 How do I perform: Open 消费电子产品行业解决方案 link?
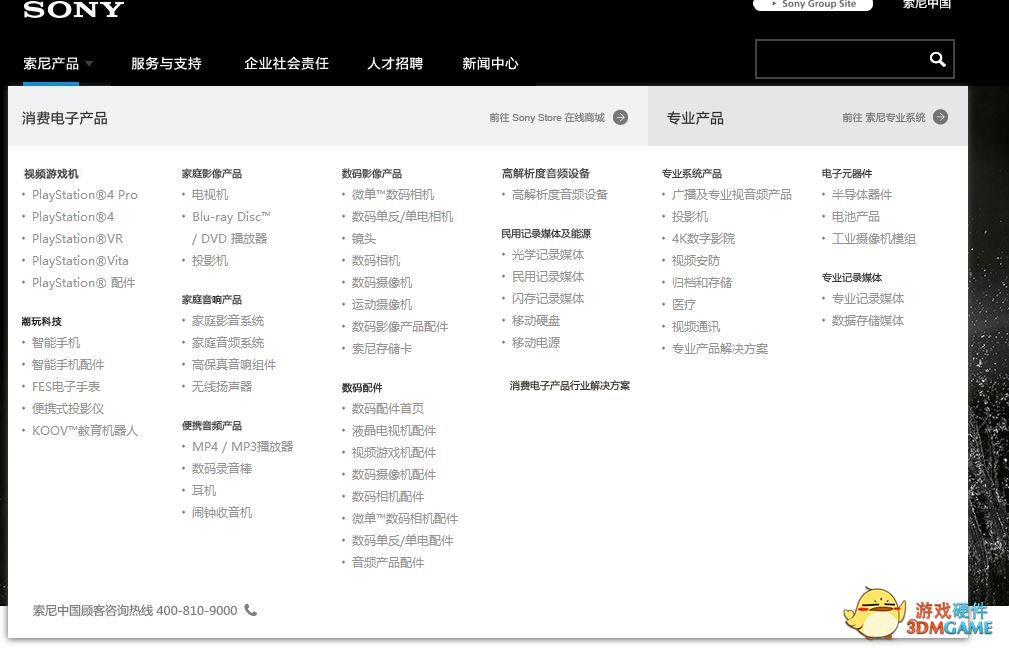coord(569,385)
